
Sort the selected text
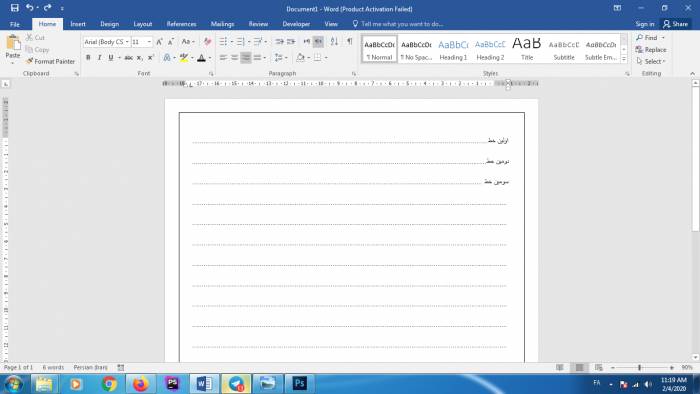click(334, 41)
